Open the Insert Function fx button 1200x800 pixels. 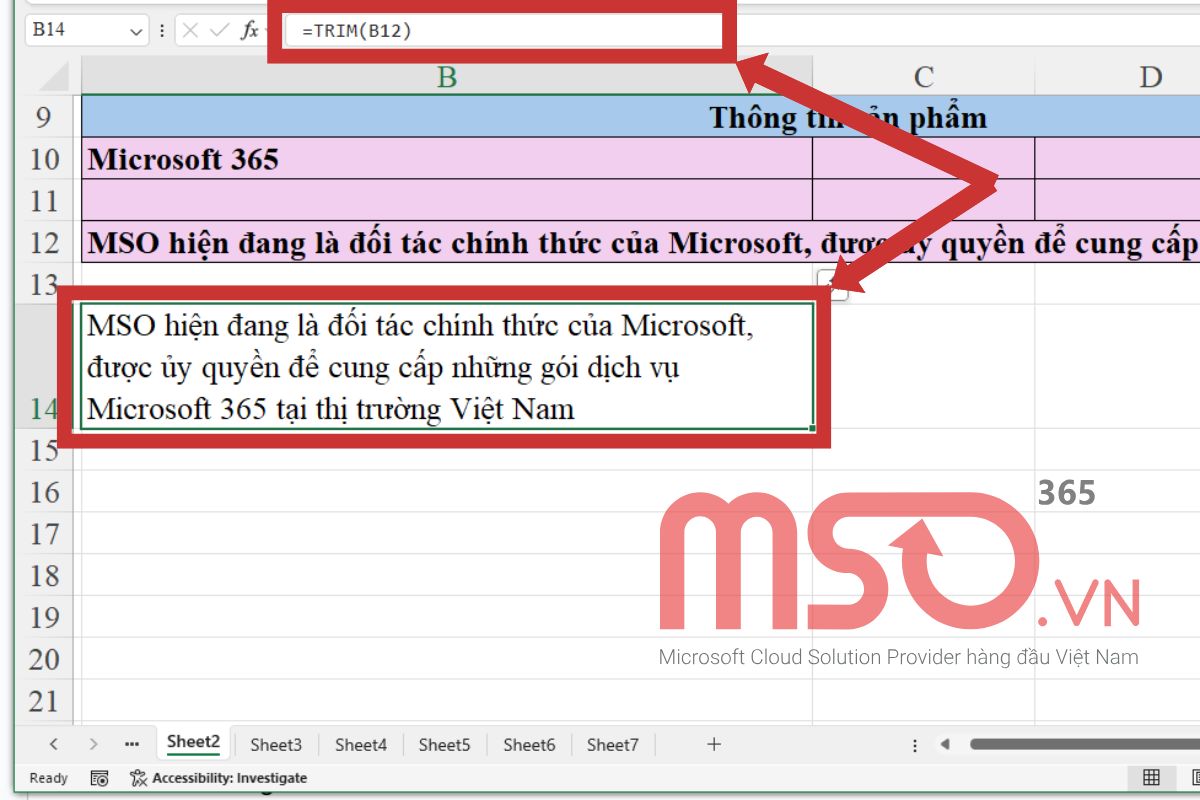[x=249, y=31]
